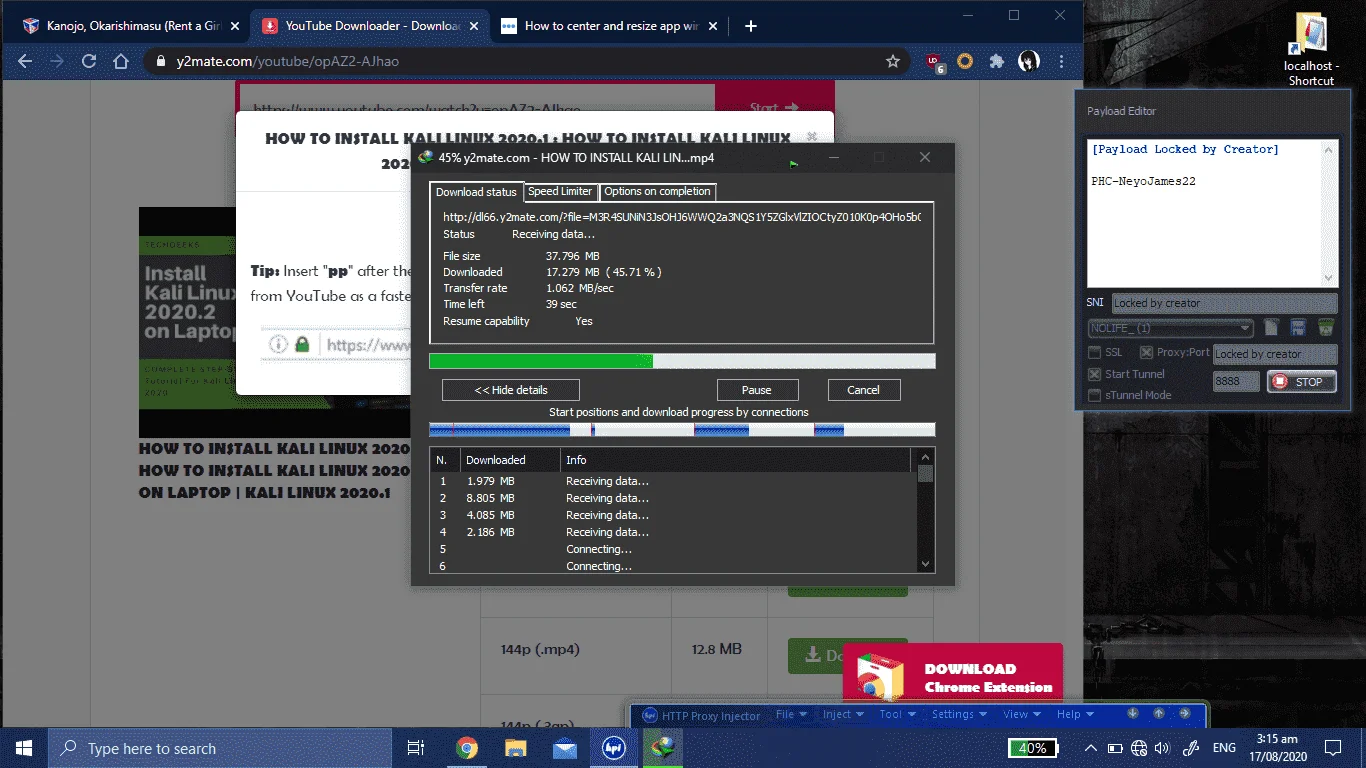Open the localhost shortcut on desktop
This screenshot has height=768, width=1366.
[1310, 49]
